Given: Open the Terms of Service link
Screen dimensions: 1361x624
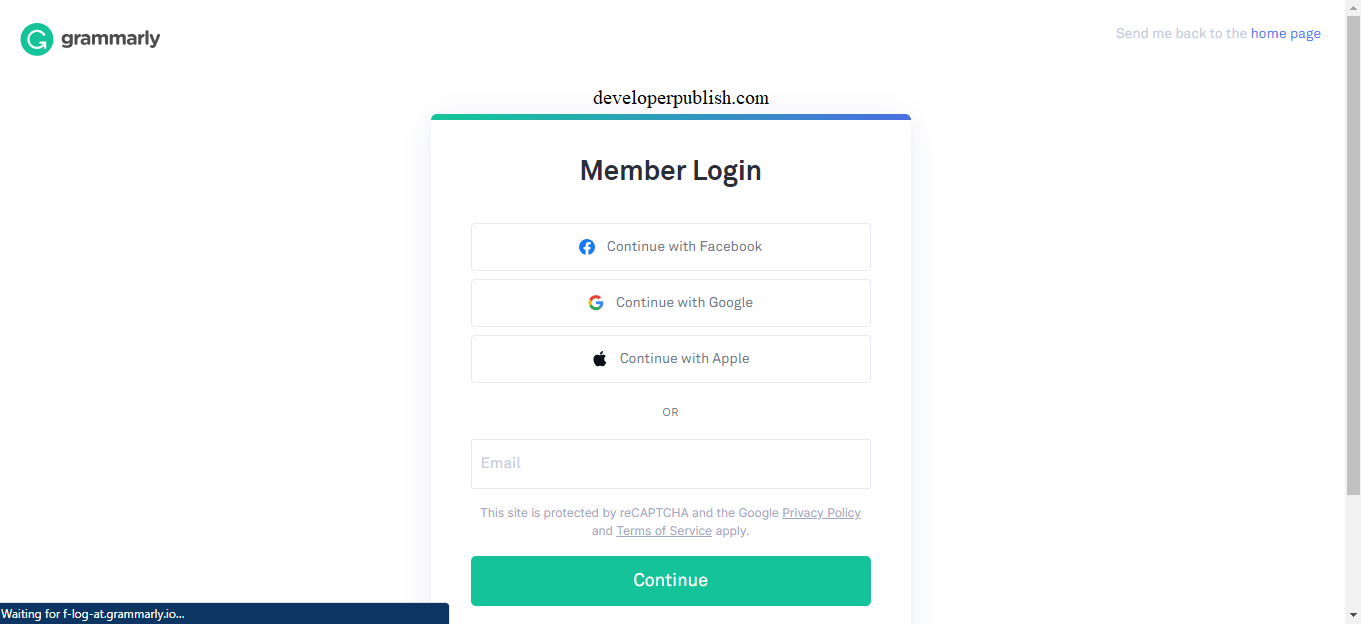Looking at the screenshot, I should [663, 530].
